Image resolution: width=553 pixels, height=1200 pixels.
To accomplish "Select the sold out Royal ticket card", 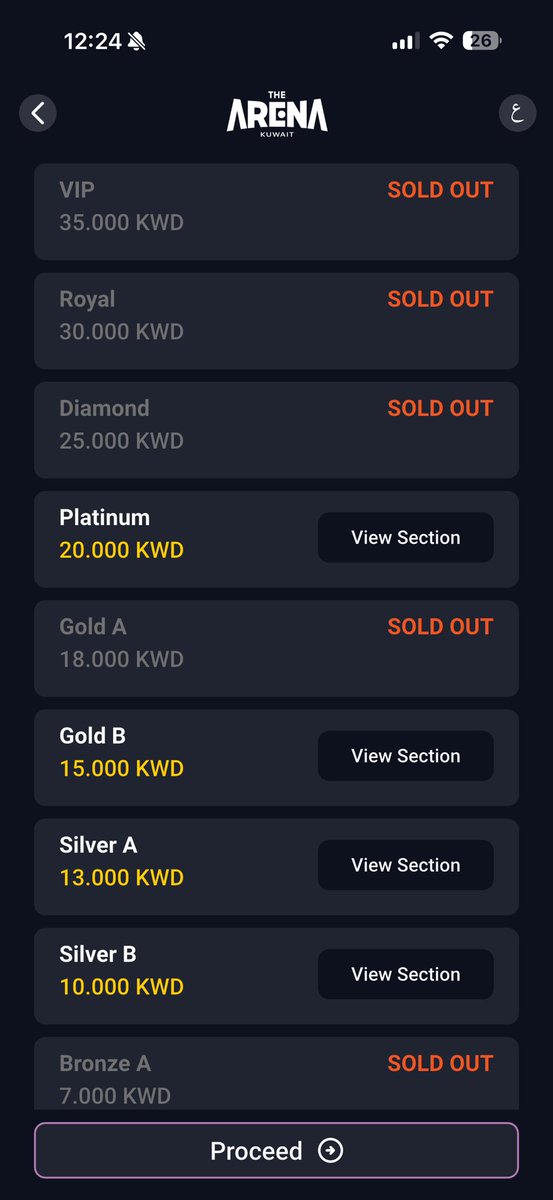I will pos(277,321).
